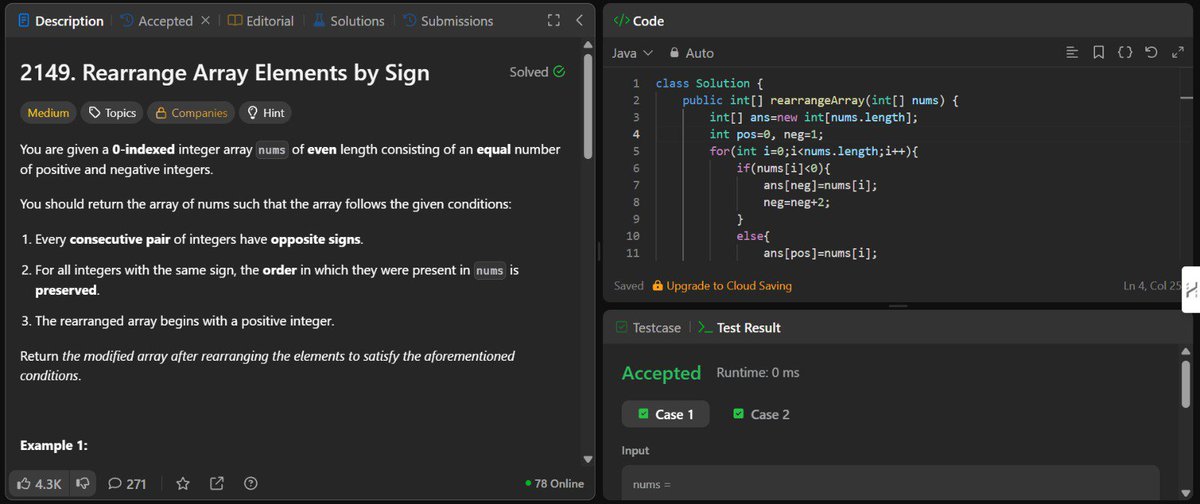
Task: Toggle fullscreen for the description panel
Action: [x=554, y=20]
